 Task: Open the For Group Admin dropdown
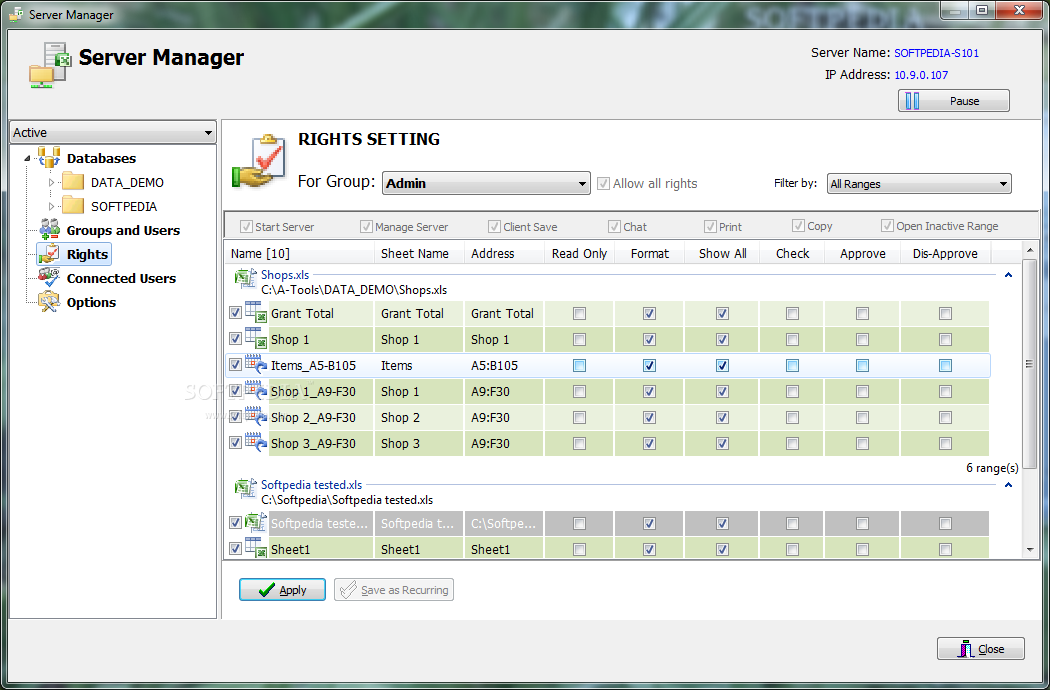[486, 184]
